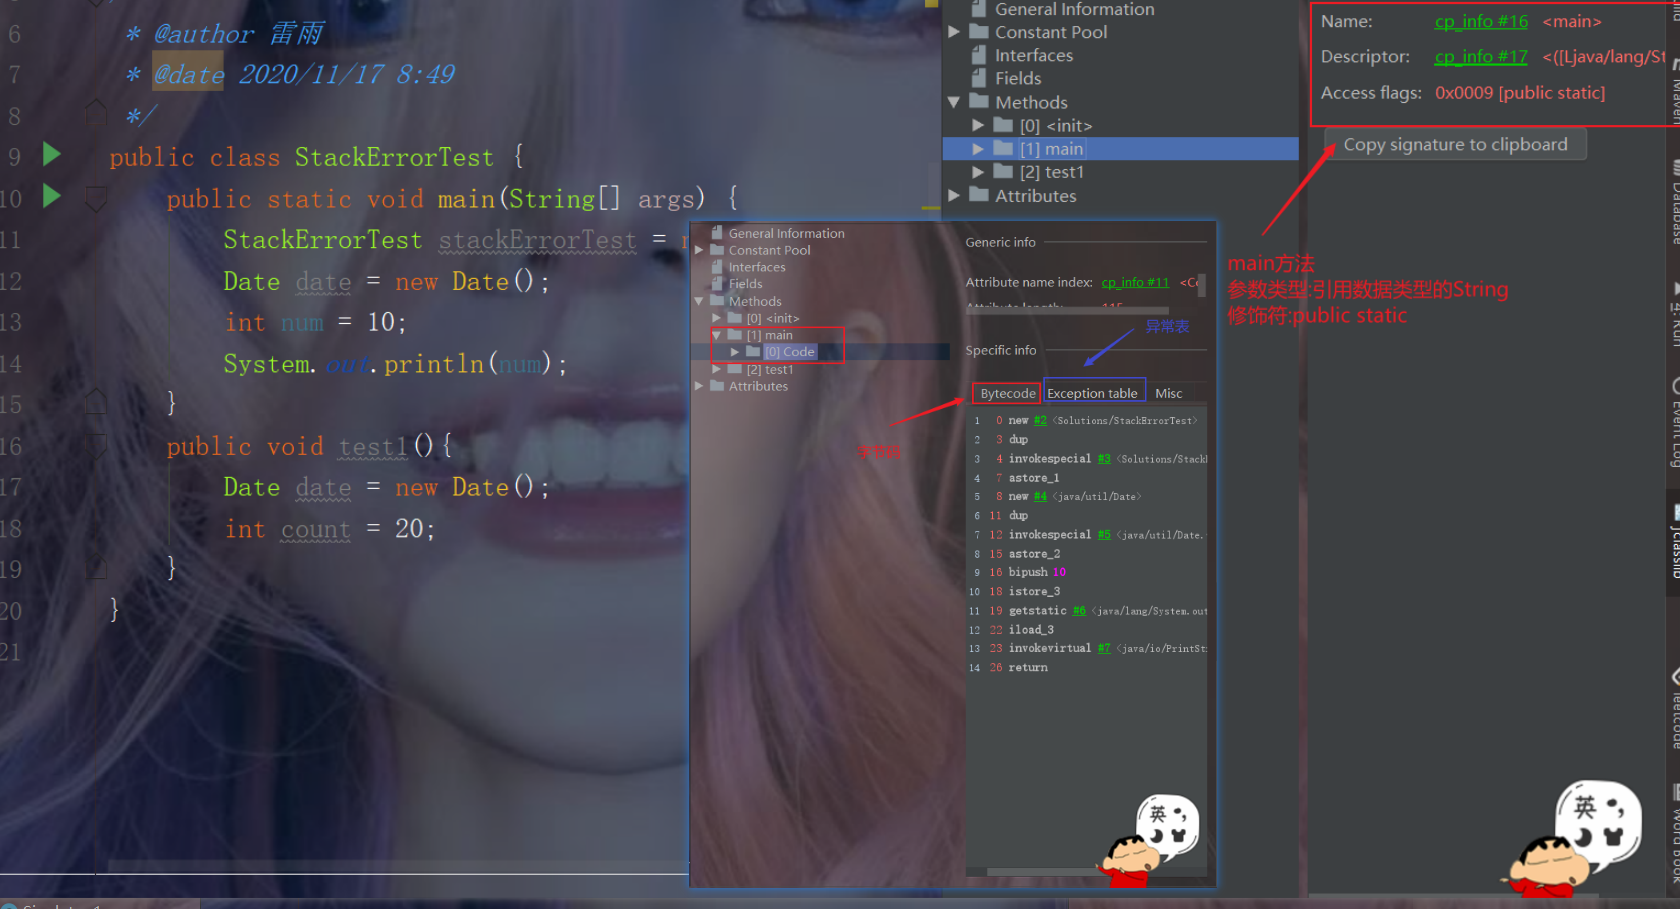Click Generic info panel horizontal scrollbar
Screen dimensions: 1680x909
click(1068, 310)
